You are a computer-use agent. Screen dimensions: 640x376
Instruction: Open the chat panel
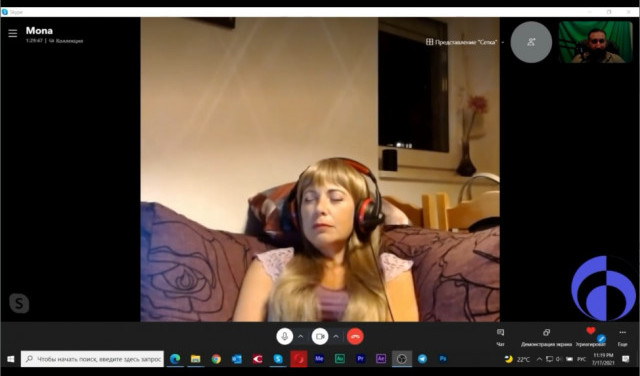coord(500,337)
